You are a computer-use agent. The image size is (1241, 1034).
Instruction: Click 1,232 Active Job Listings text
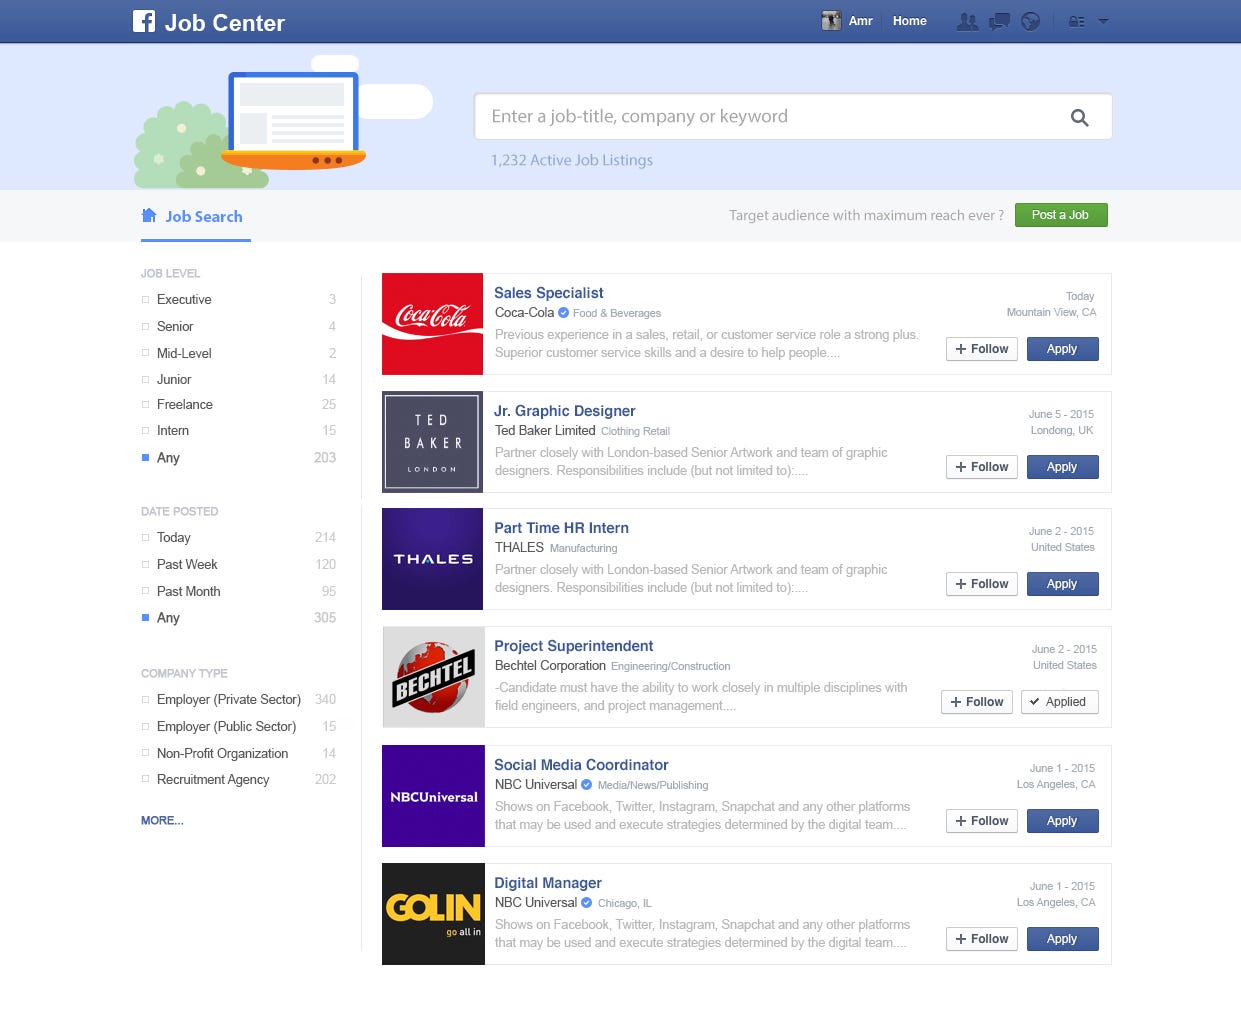coord(571,160)
